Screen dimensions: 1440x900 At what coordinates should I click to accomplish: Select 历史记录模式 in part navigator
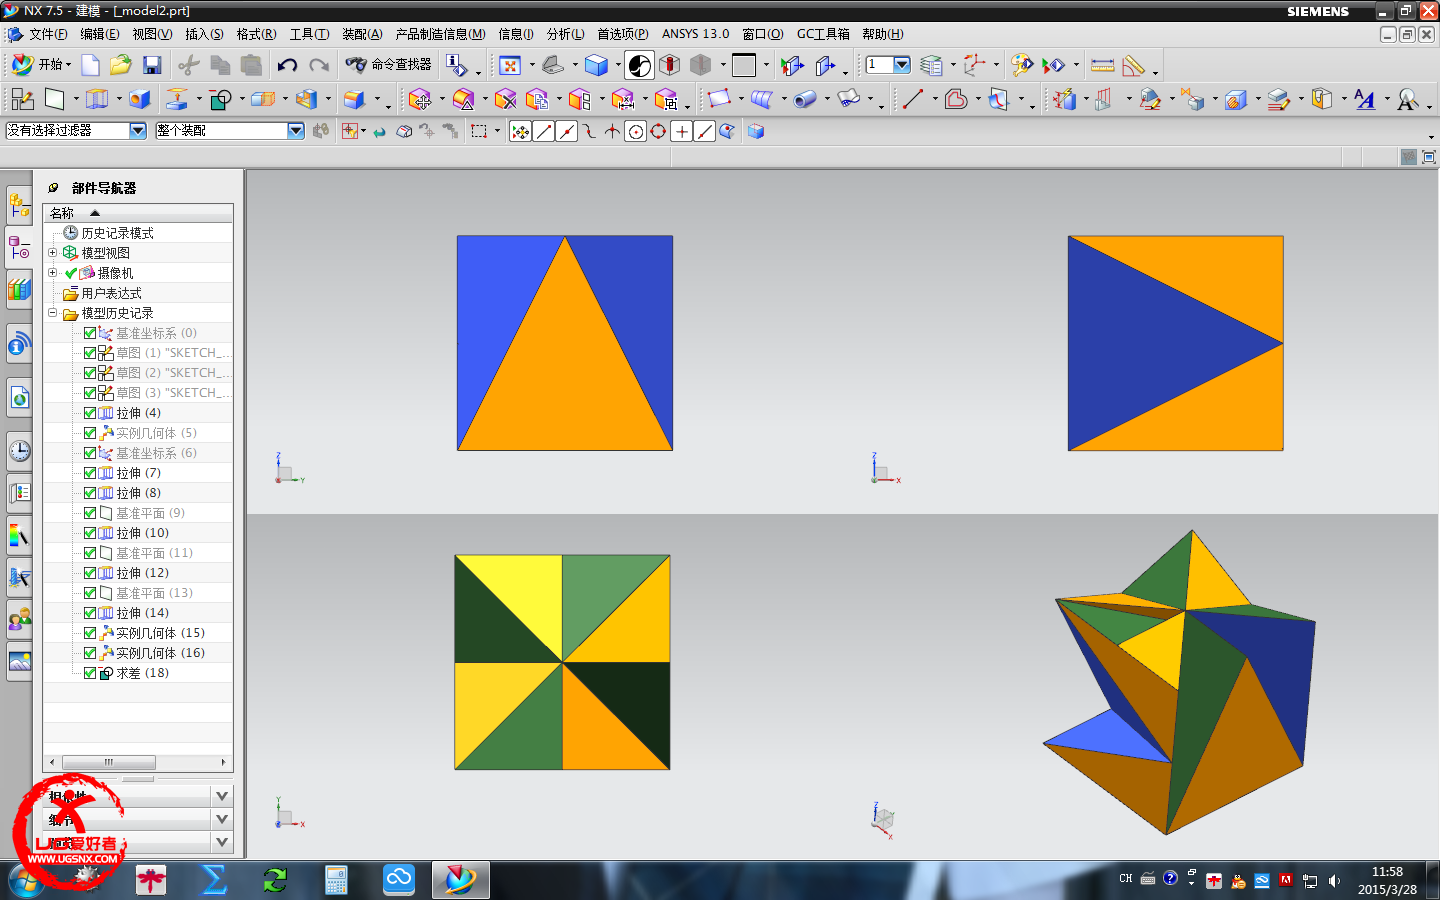coord(117,233)
